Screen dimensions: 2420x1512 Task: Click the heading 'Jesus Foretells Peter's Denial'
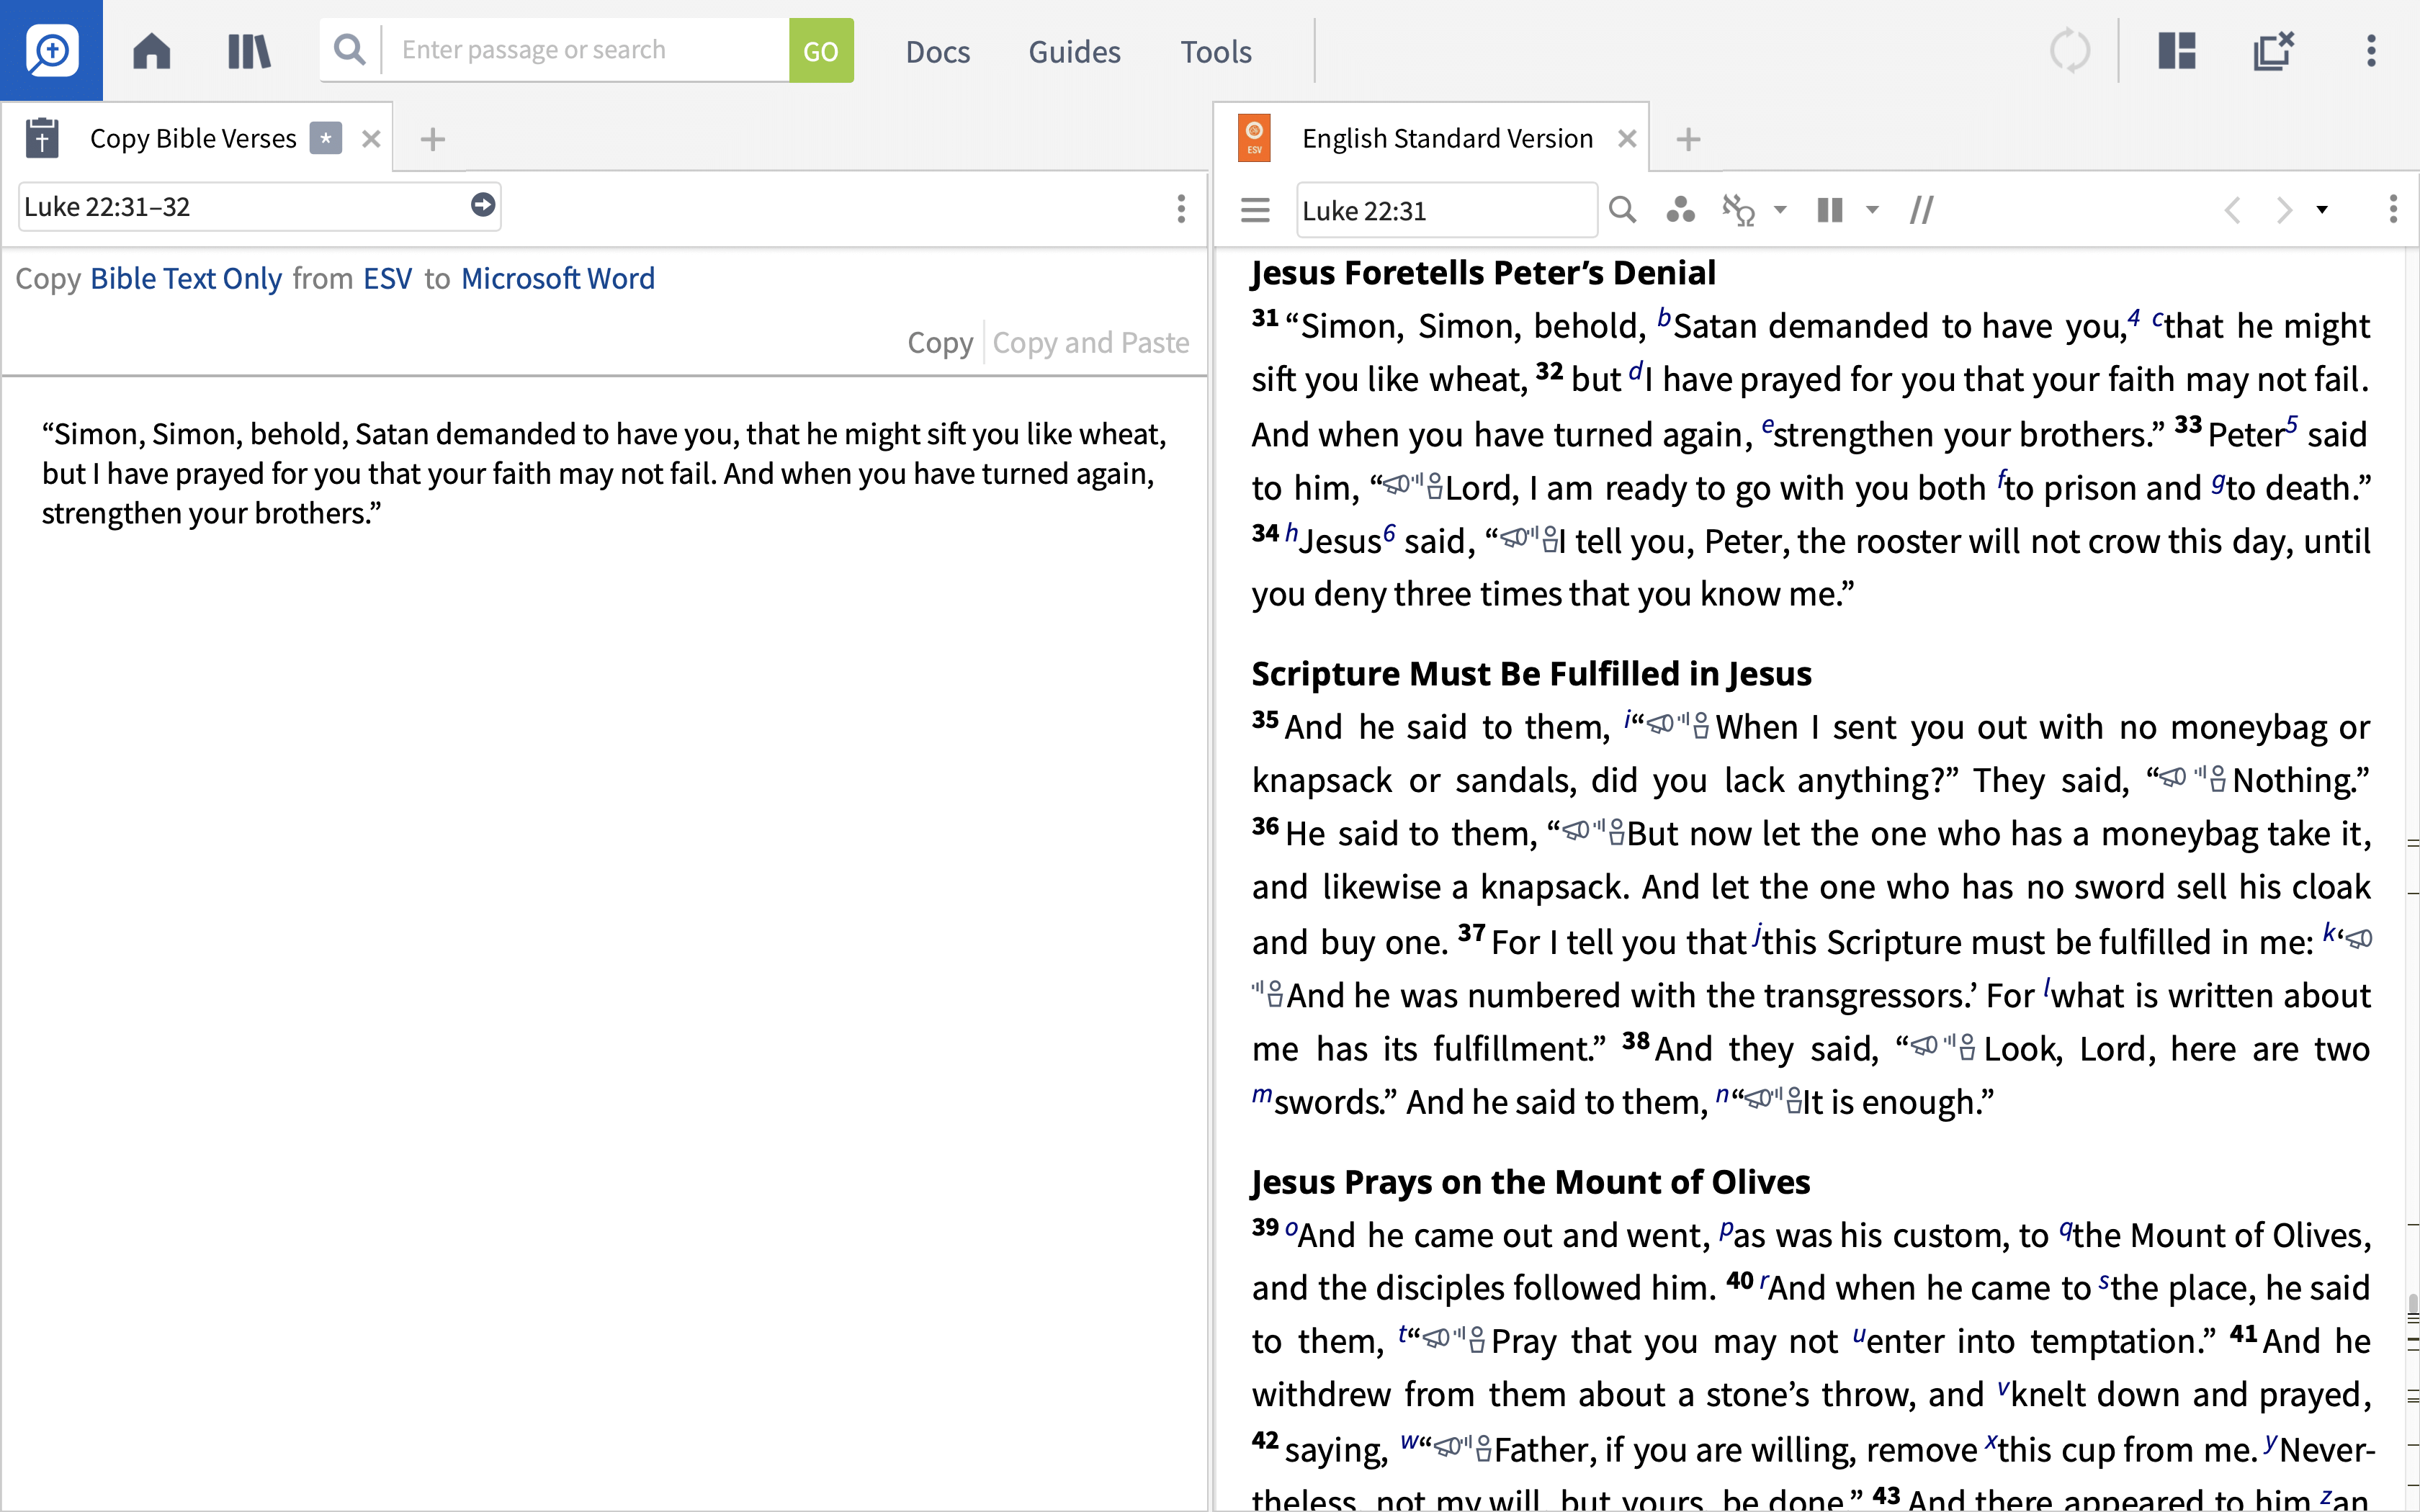click(1483, 272)
